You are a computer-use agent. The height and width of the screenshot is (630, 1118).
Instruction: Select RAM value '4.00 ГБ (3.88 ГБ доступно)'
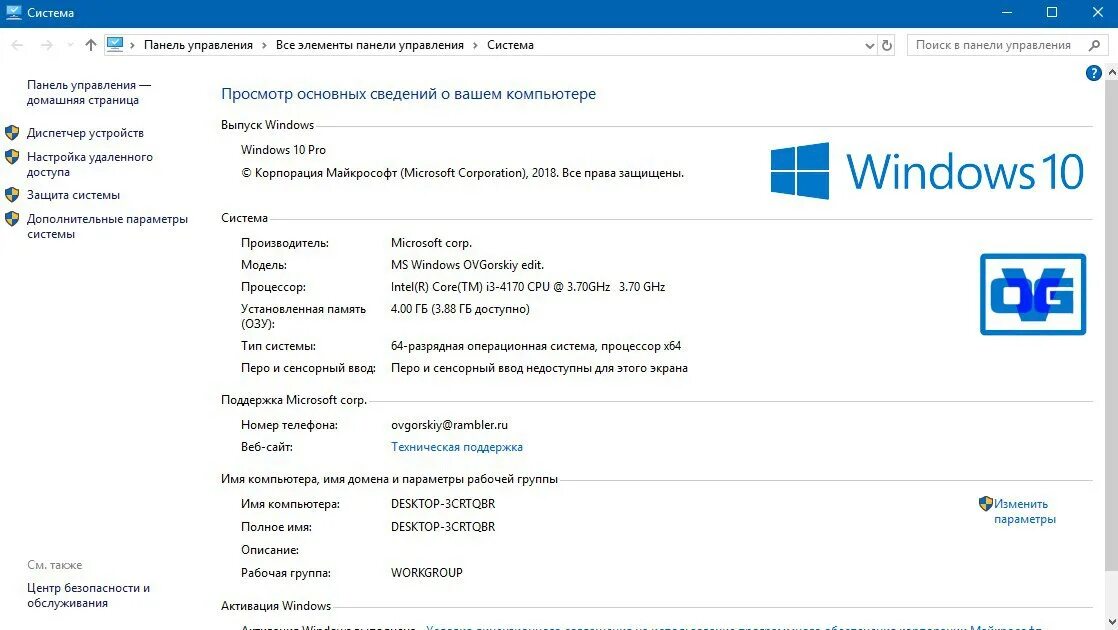(x=460, y=309)
